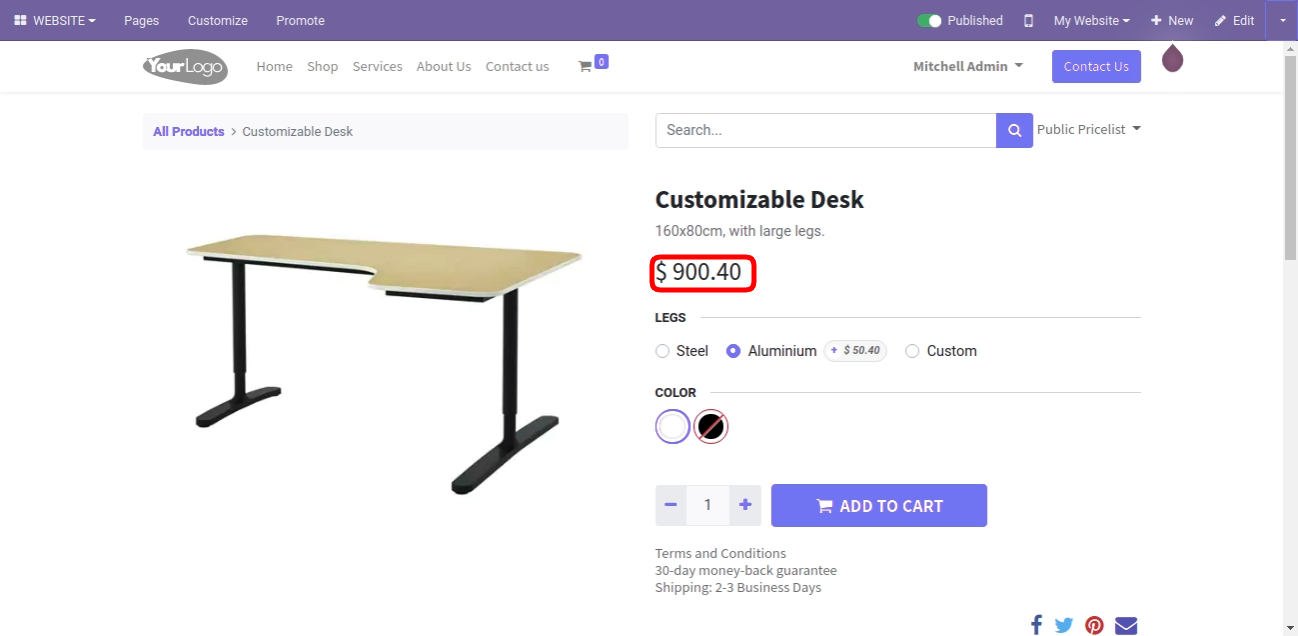Share product on Facebook
The height and width of the screenshot is (636, 1298).
[x=1036, y=625]
